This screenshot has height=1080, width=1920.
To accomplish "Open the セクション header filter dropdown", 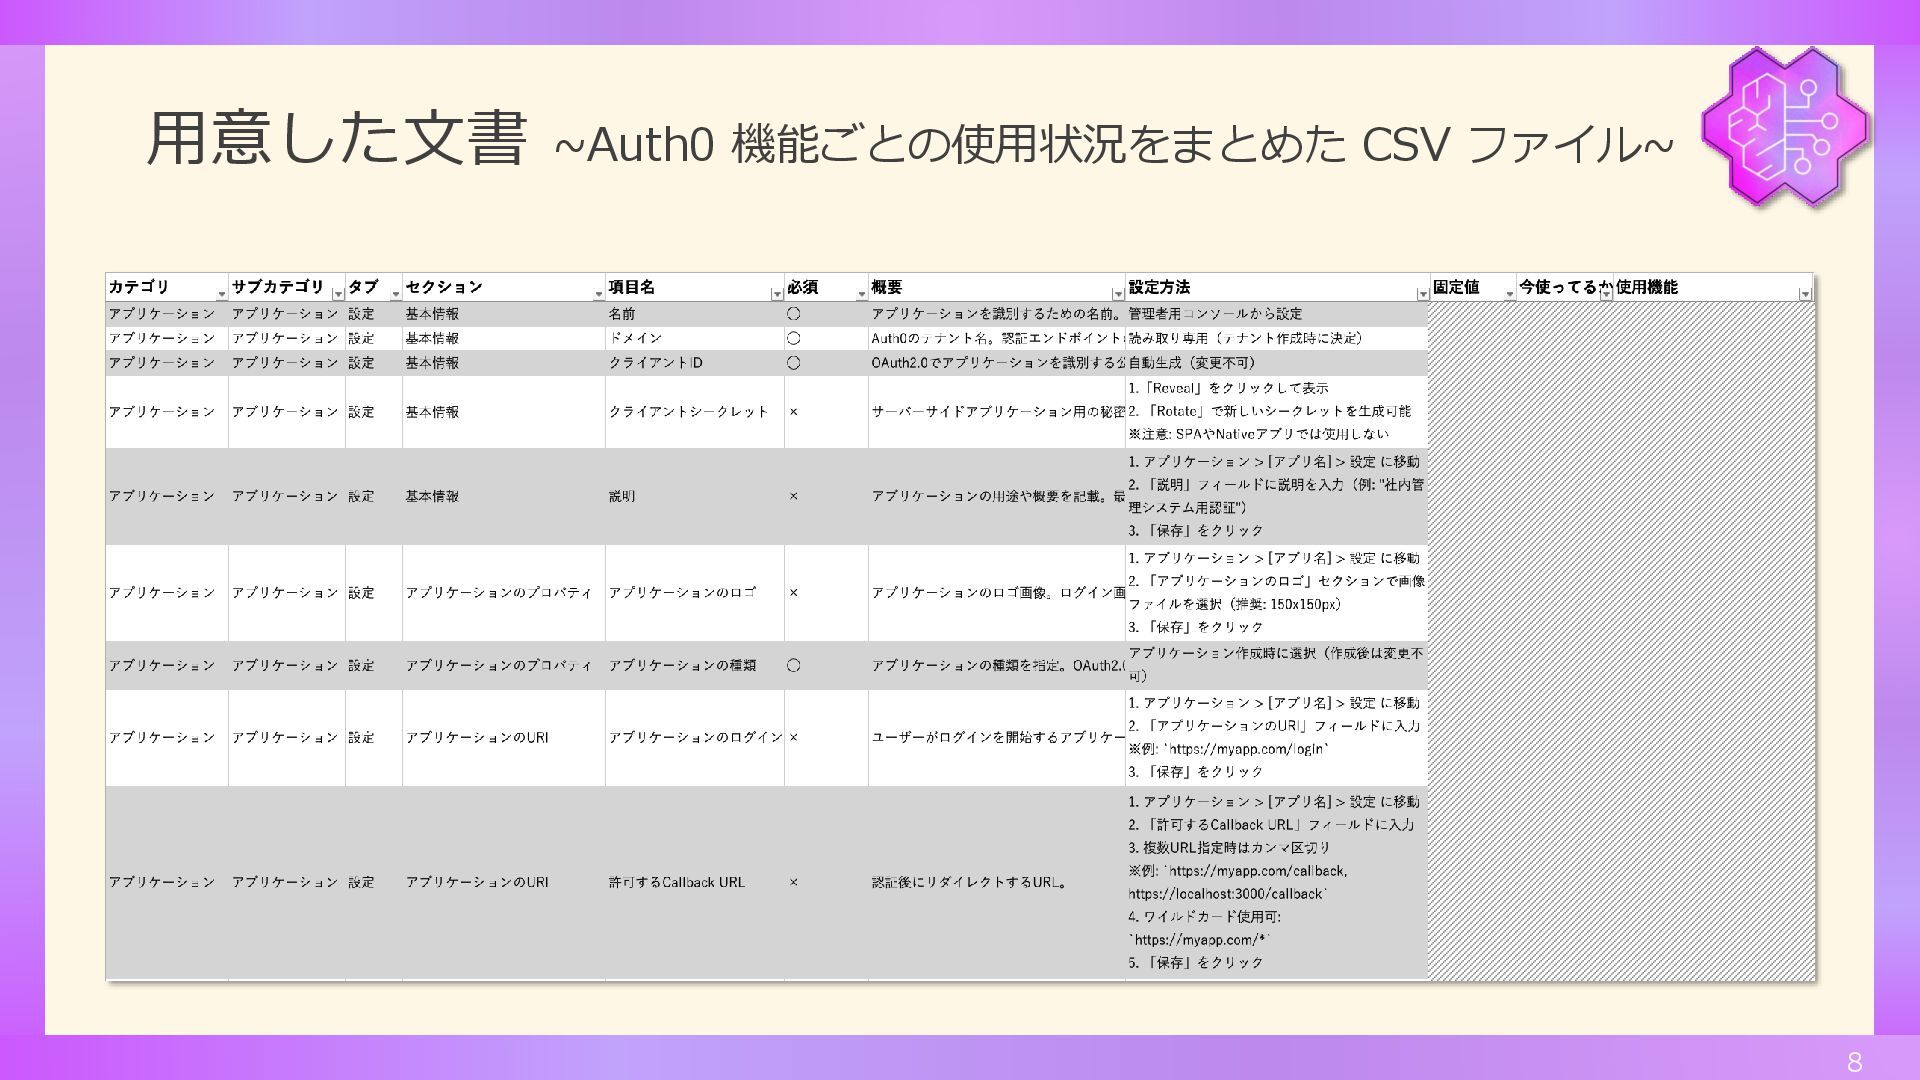I will (x=598, y=294).
